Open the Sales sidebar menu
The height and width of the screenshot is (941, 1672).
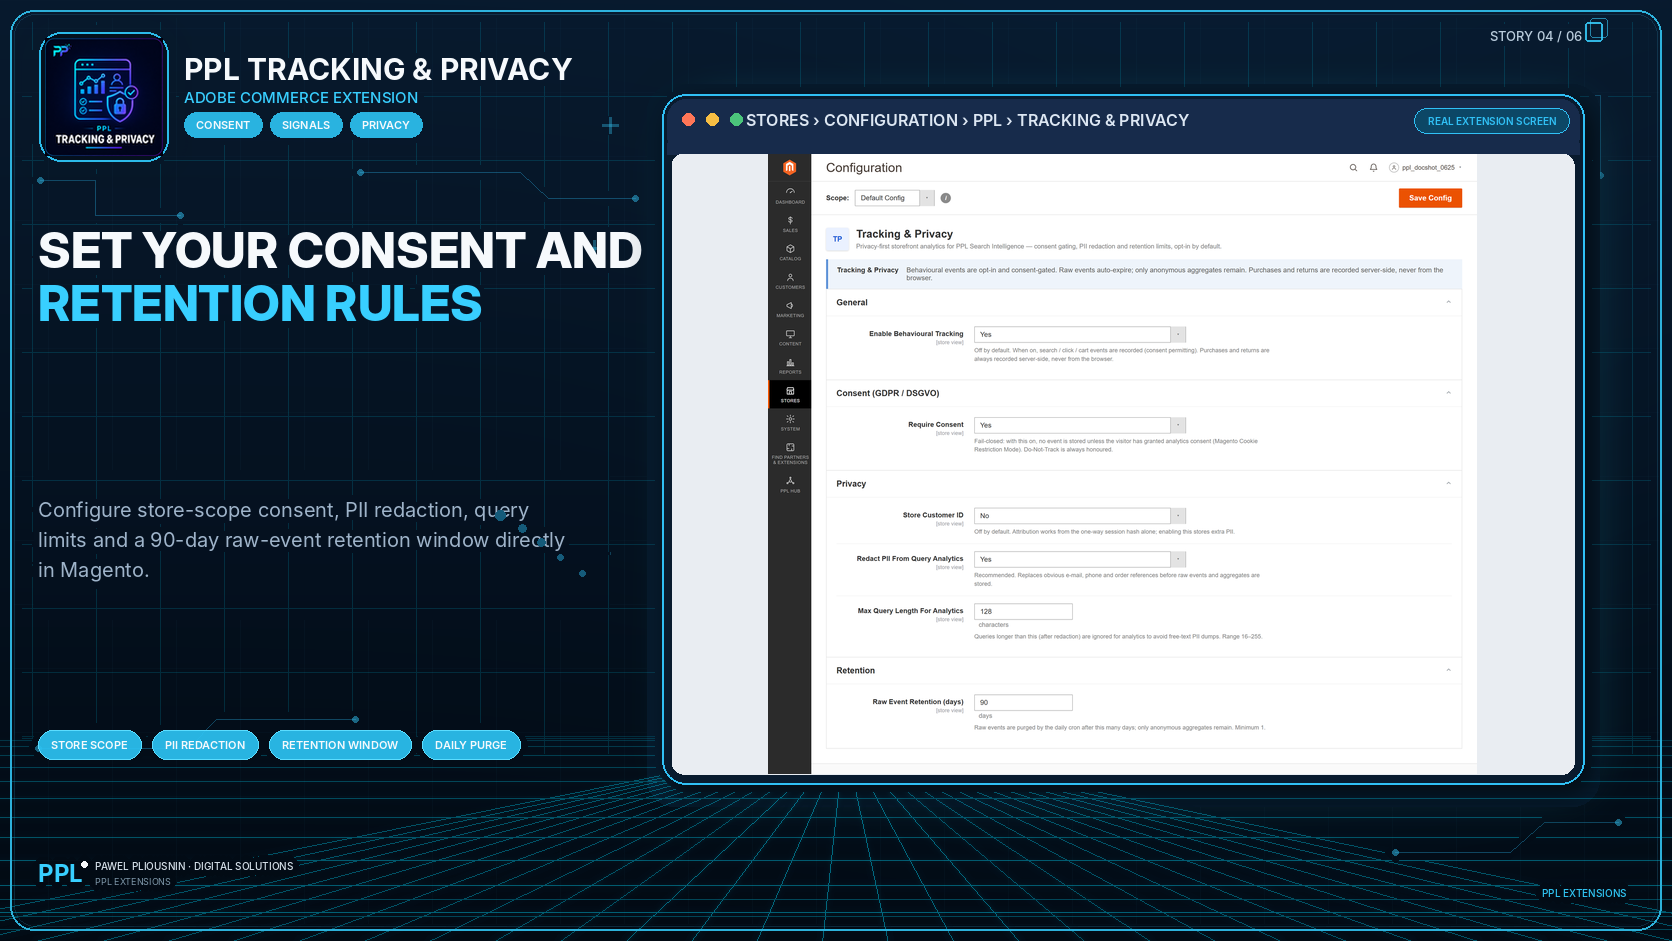pyautogui.click(x=790, y=224)
